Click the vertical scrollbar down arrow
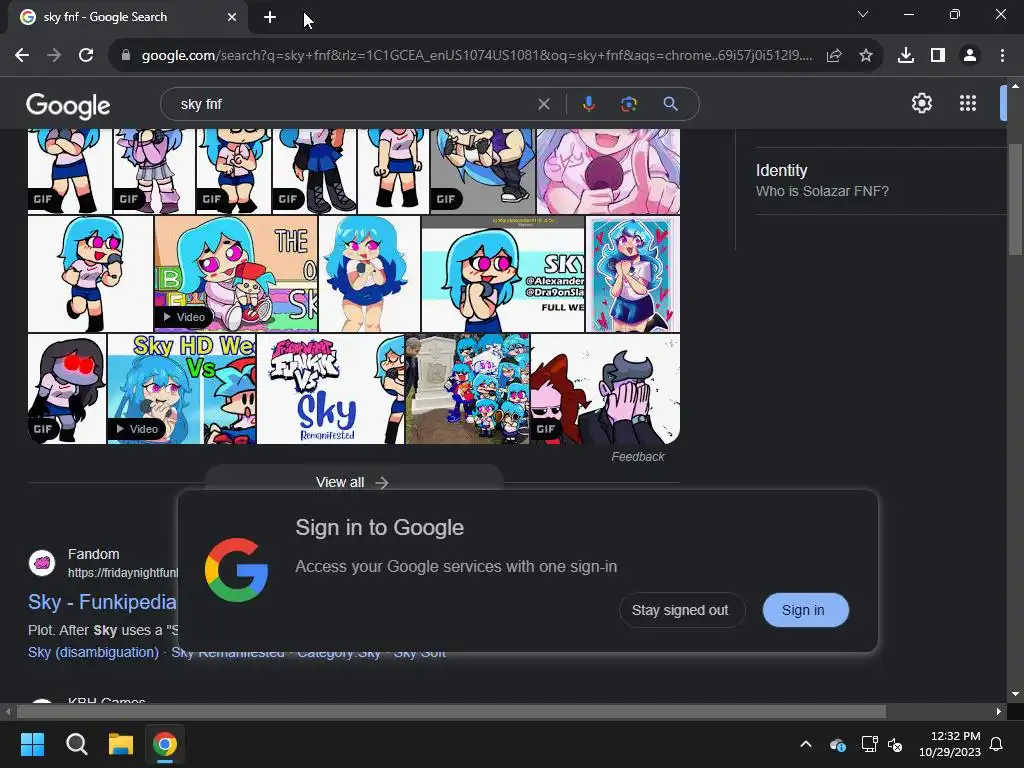This screenshot has height=768, width=1024. (x=1015, y=694)
